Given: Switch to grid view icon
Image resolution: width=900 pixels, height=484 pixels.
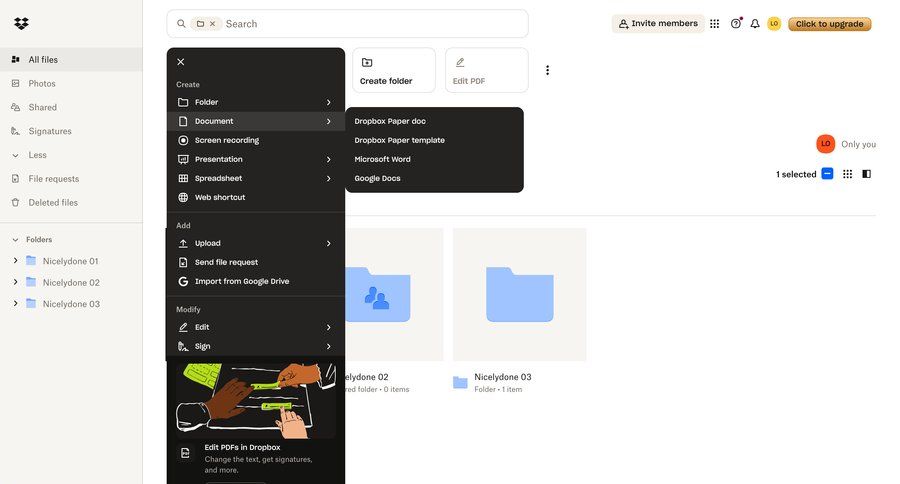Looking at the screenshot, I should [847, 174].
